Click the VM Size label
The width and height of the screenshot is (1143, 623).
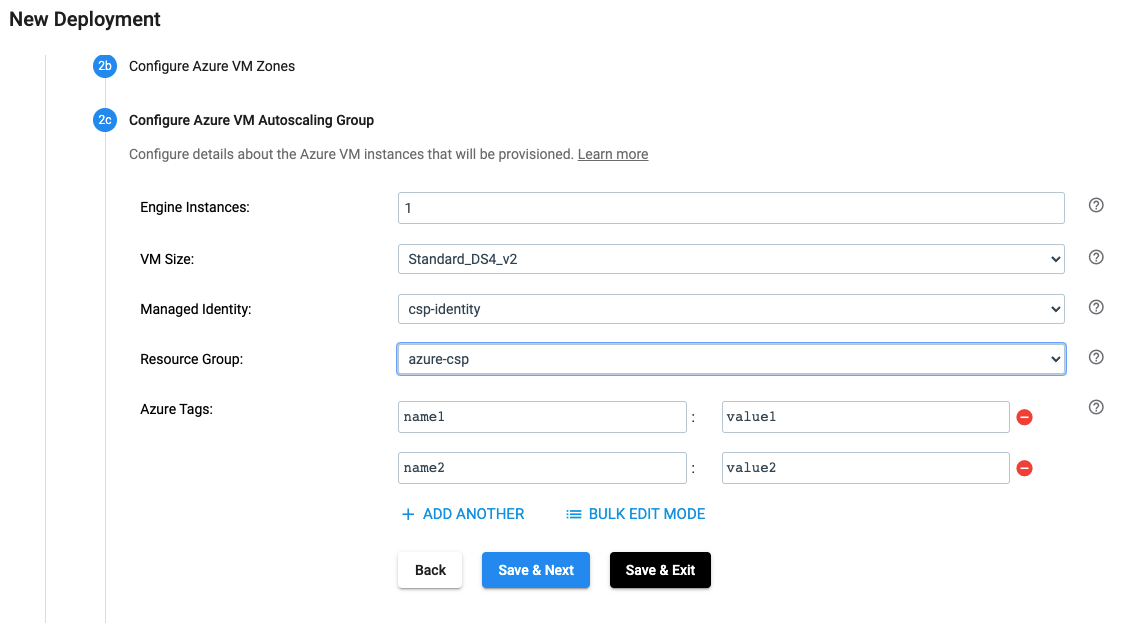tap(167, 259)
